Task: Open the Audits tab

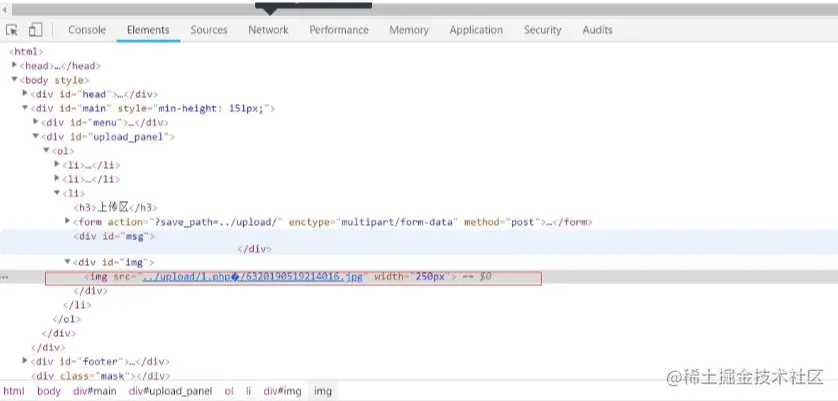Action: click(598, 30)
